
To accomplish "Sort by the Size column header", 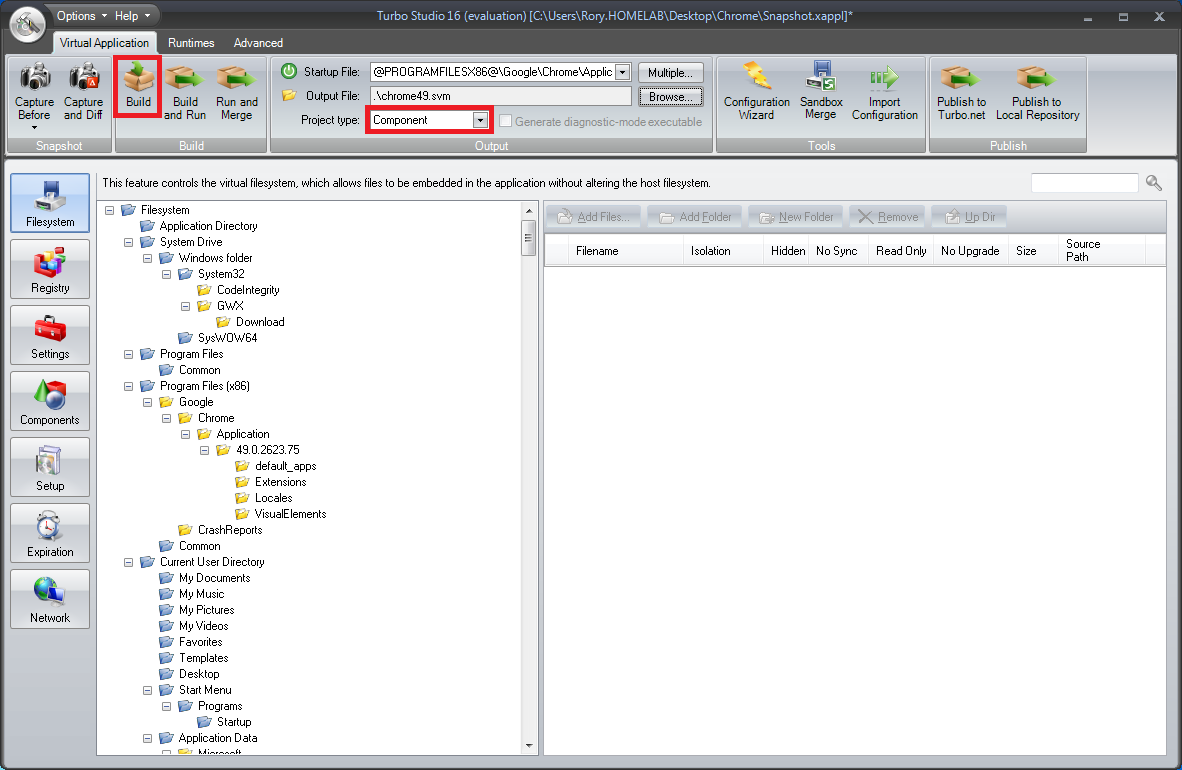I will (x=1034, y=250).
